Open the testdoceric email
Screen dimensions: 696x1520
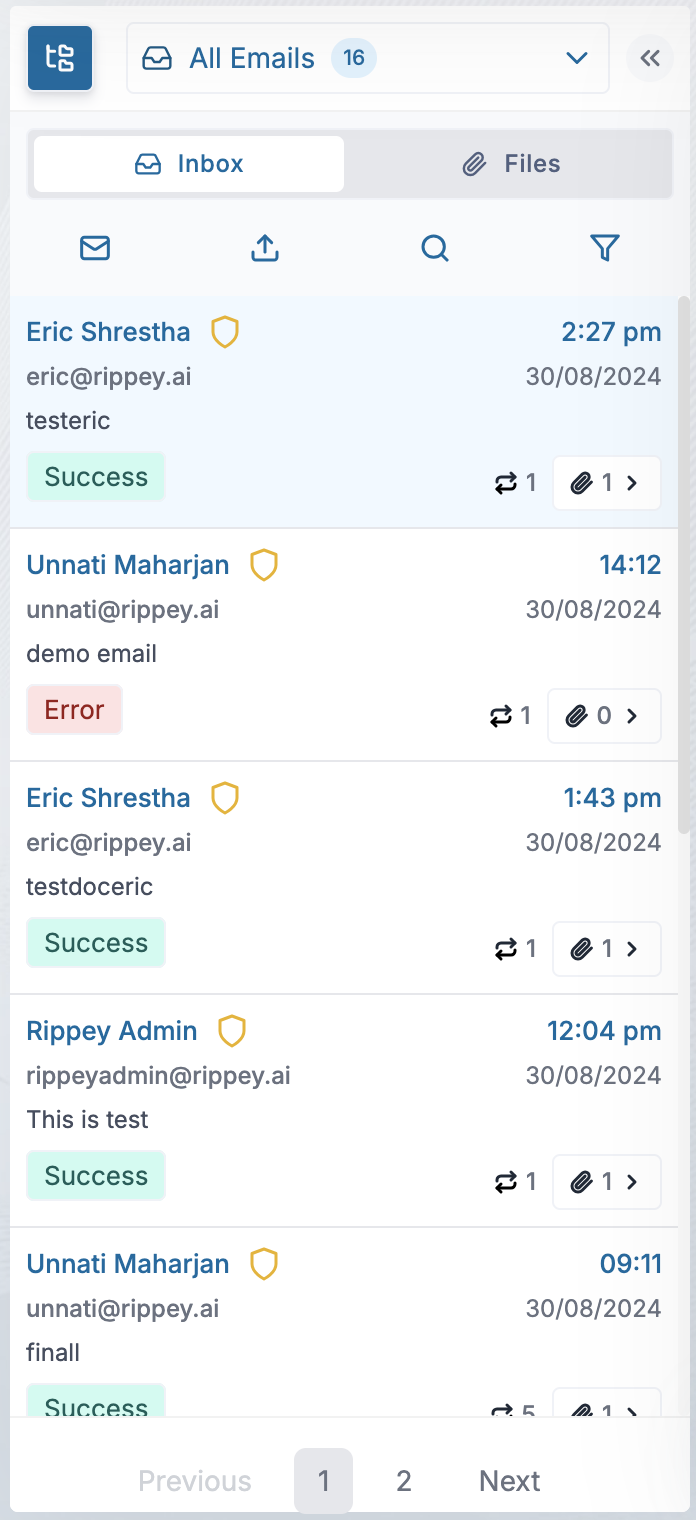tap(90, 887)
